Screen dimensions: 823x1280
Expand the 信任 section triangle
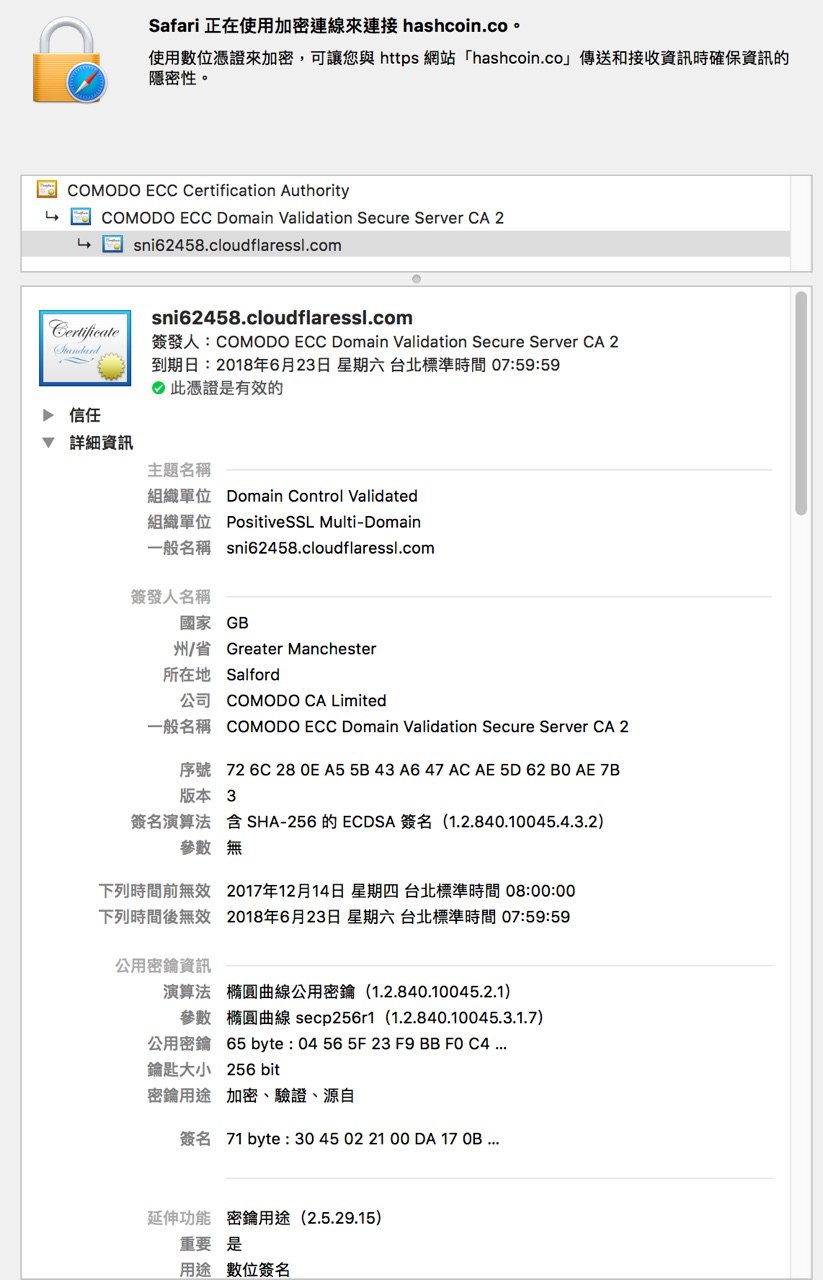(48, 415)
